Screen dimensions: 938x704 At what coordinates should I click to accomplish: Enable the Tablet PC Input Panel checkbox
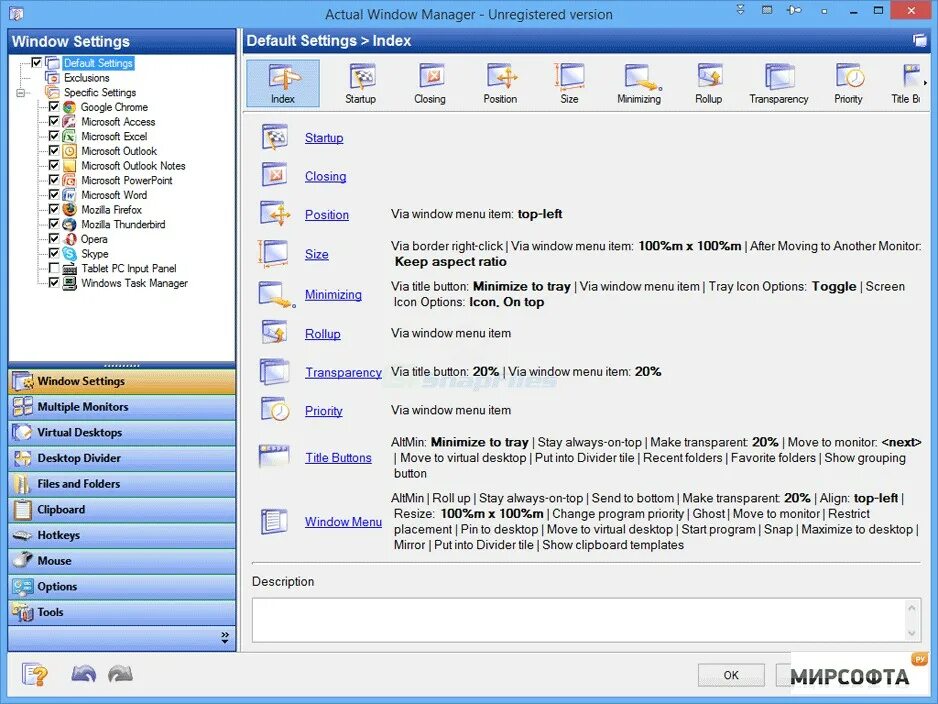coord(53,268)
